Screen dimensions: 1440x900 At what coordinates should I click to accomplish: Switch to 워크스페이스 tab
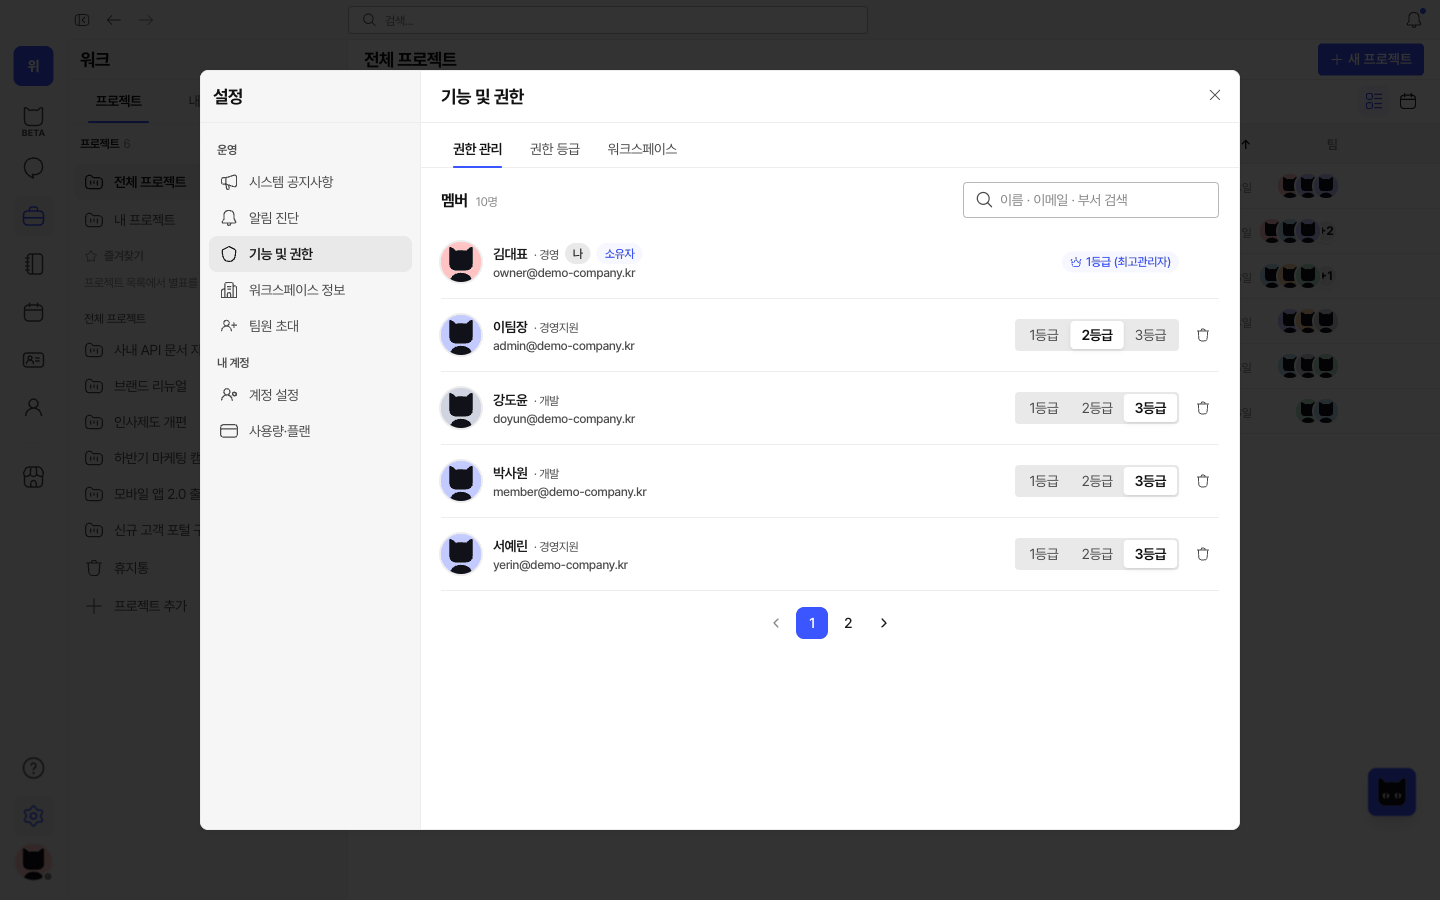coord(642,149)
